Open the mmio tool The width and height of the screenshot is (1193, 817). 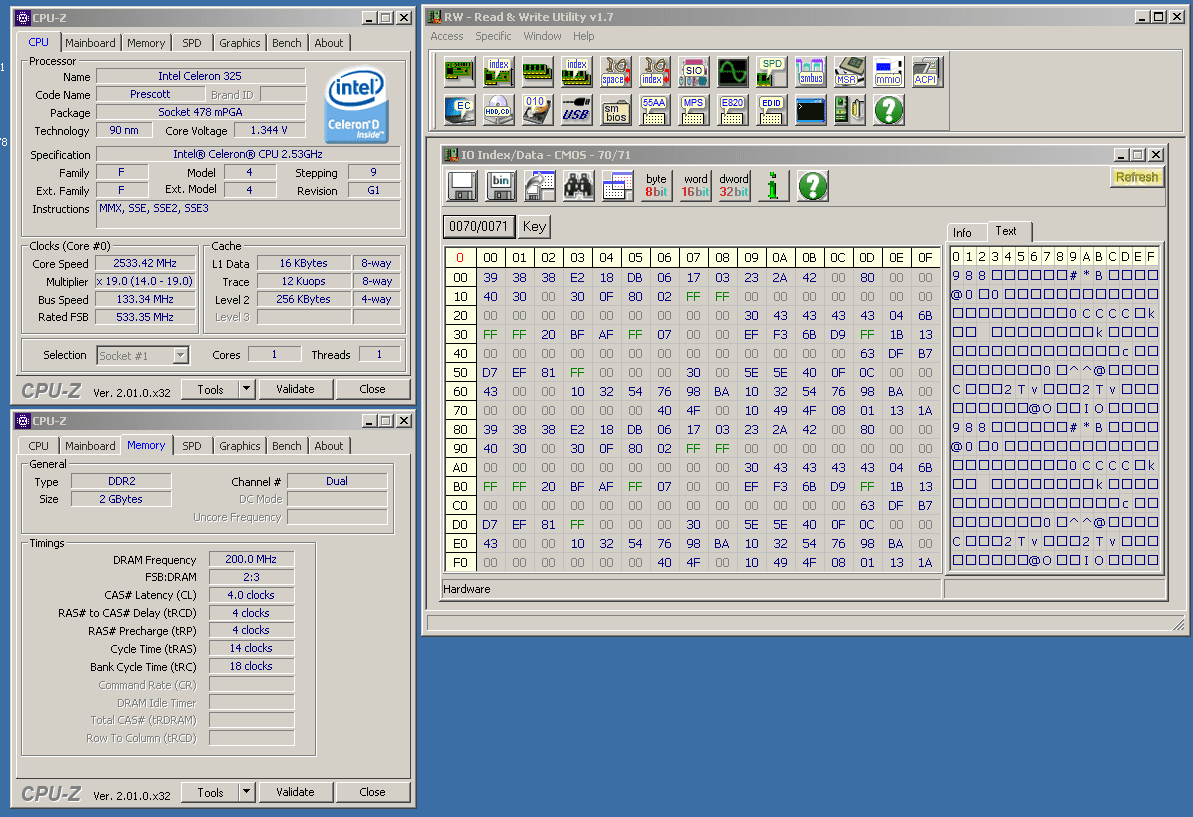[x=888, y=72]
